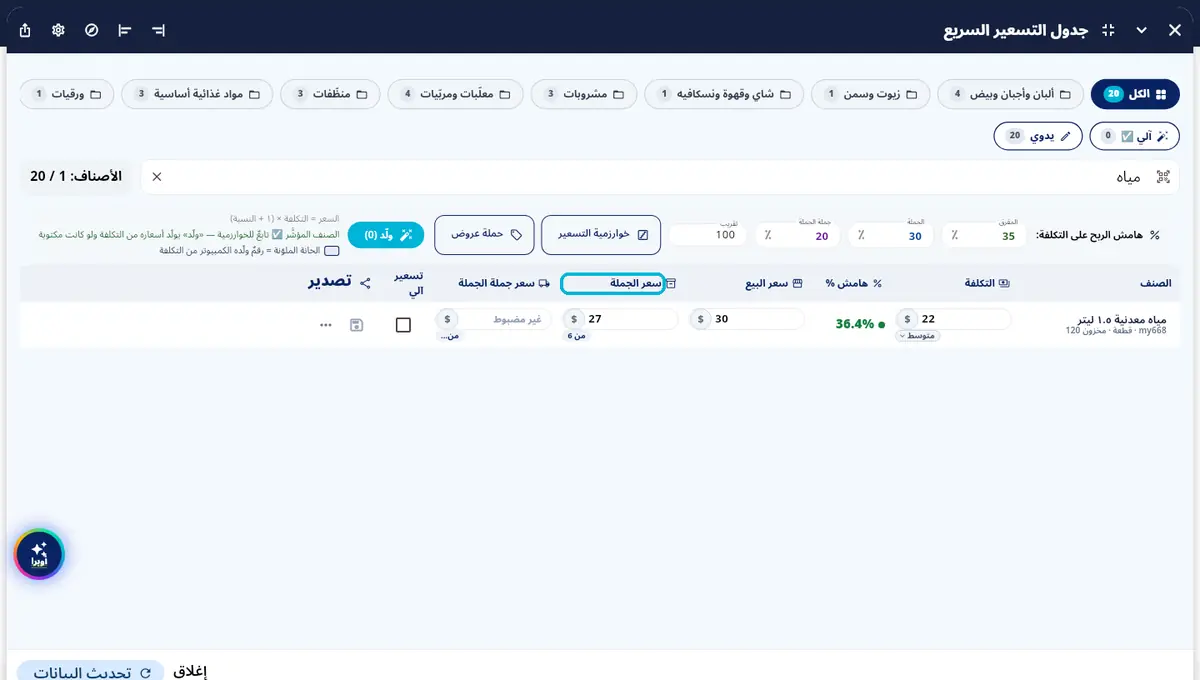Click the share icon next to تصدير
This screenshot has height=680, width=1200.
pos(365,283)
